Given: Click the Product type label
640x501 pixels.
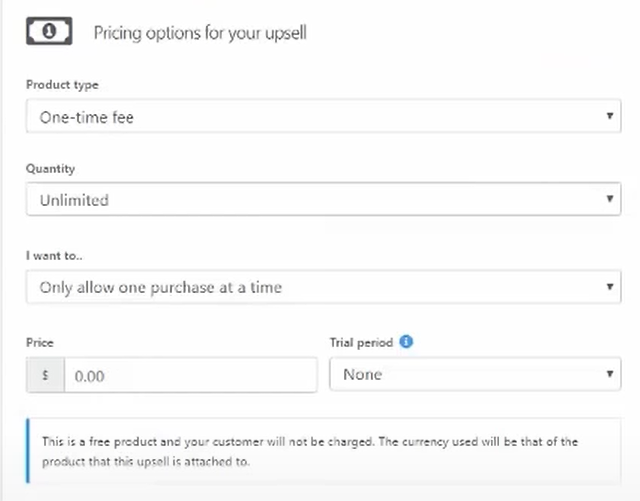Looking at the screenshot, I should pyautogui.click(x=62, y=85).
